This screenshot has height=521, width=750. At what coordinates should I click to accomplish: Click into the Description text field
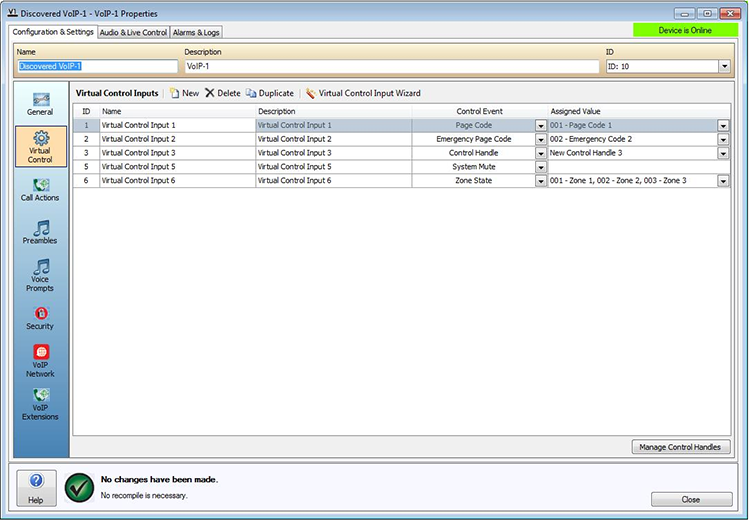click(x=390, y=67)
